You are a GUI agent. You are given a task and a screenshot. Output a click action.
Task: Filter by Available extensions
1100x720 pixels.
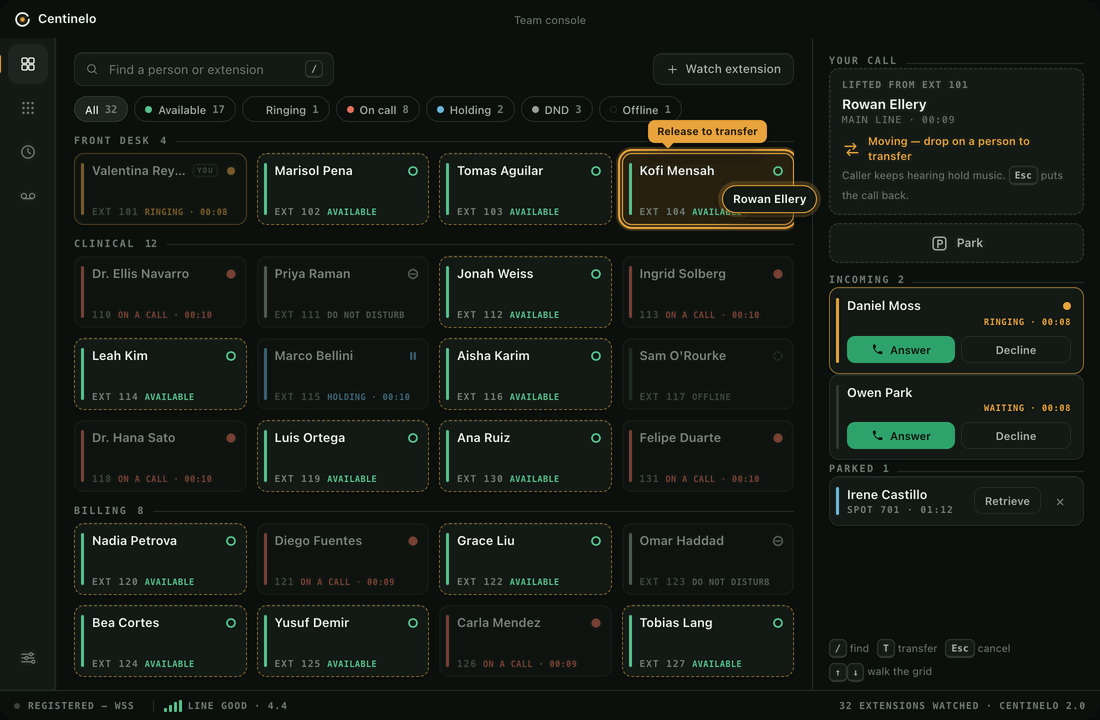(185, 109)
